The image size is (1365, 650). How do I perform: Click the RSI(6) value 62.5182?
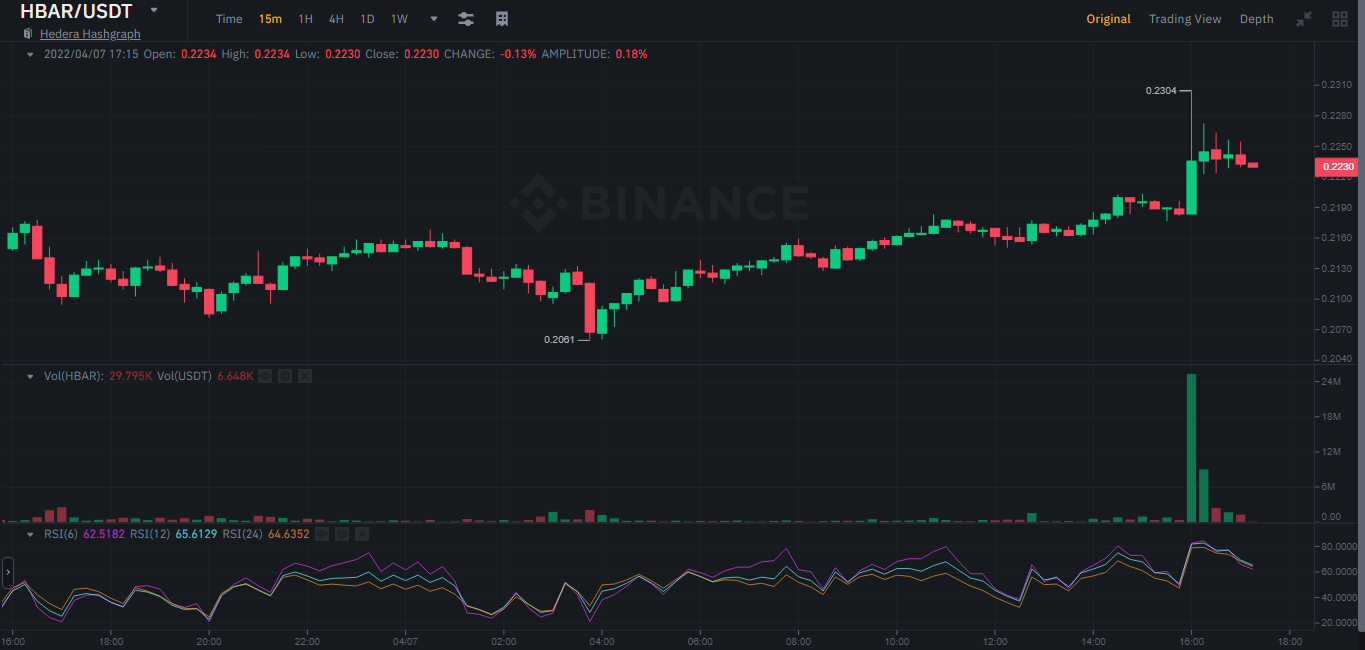click(x=104, y=534)
